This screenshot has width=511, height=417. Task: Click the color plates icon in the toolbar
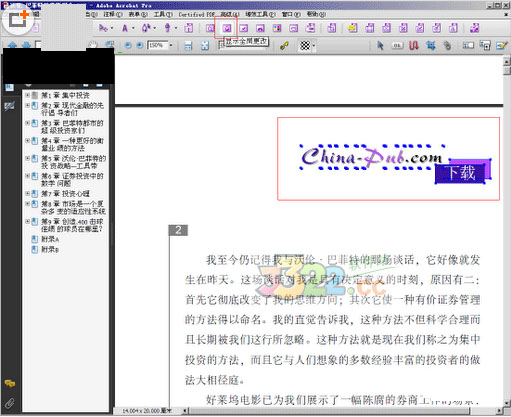pyautogui.click(x=277, y=28)
